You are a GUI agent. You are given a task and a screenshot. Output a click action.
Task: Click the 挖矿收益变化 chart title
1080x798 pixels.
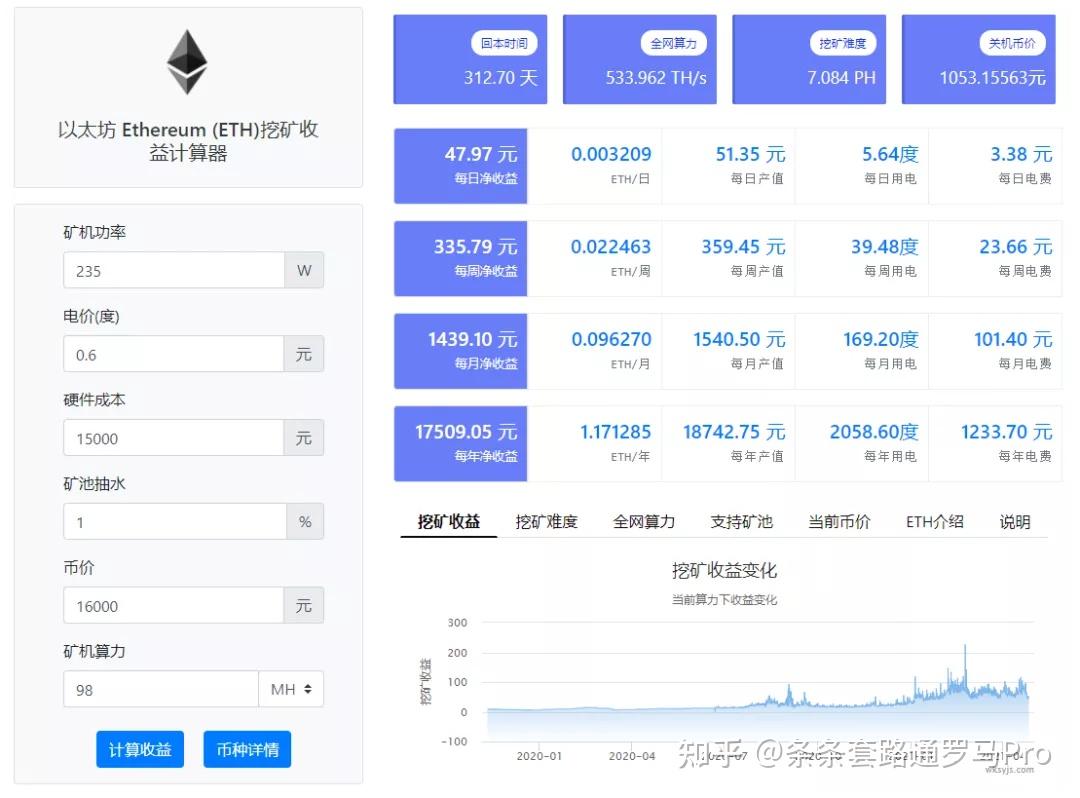(724, 570)
